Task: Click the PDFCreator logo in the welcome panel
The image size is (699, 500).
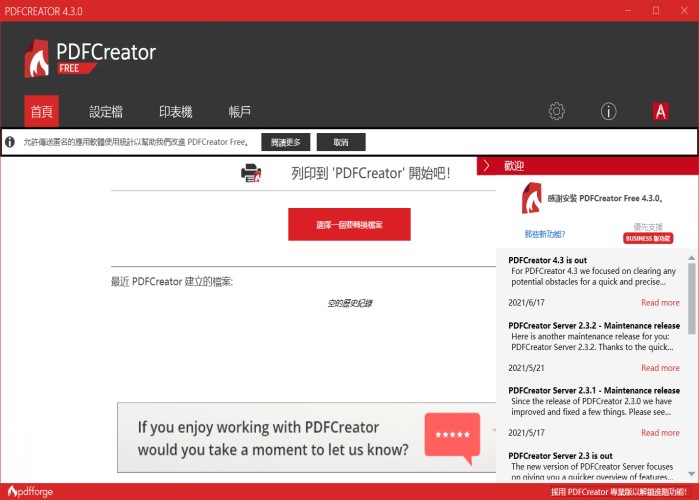Action: (x=531, y=198)
